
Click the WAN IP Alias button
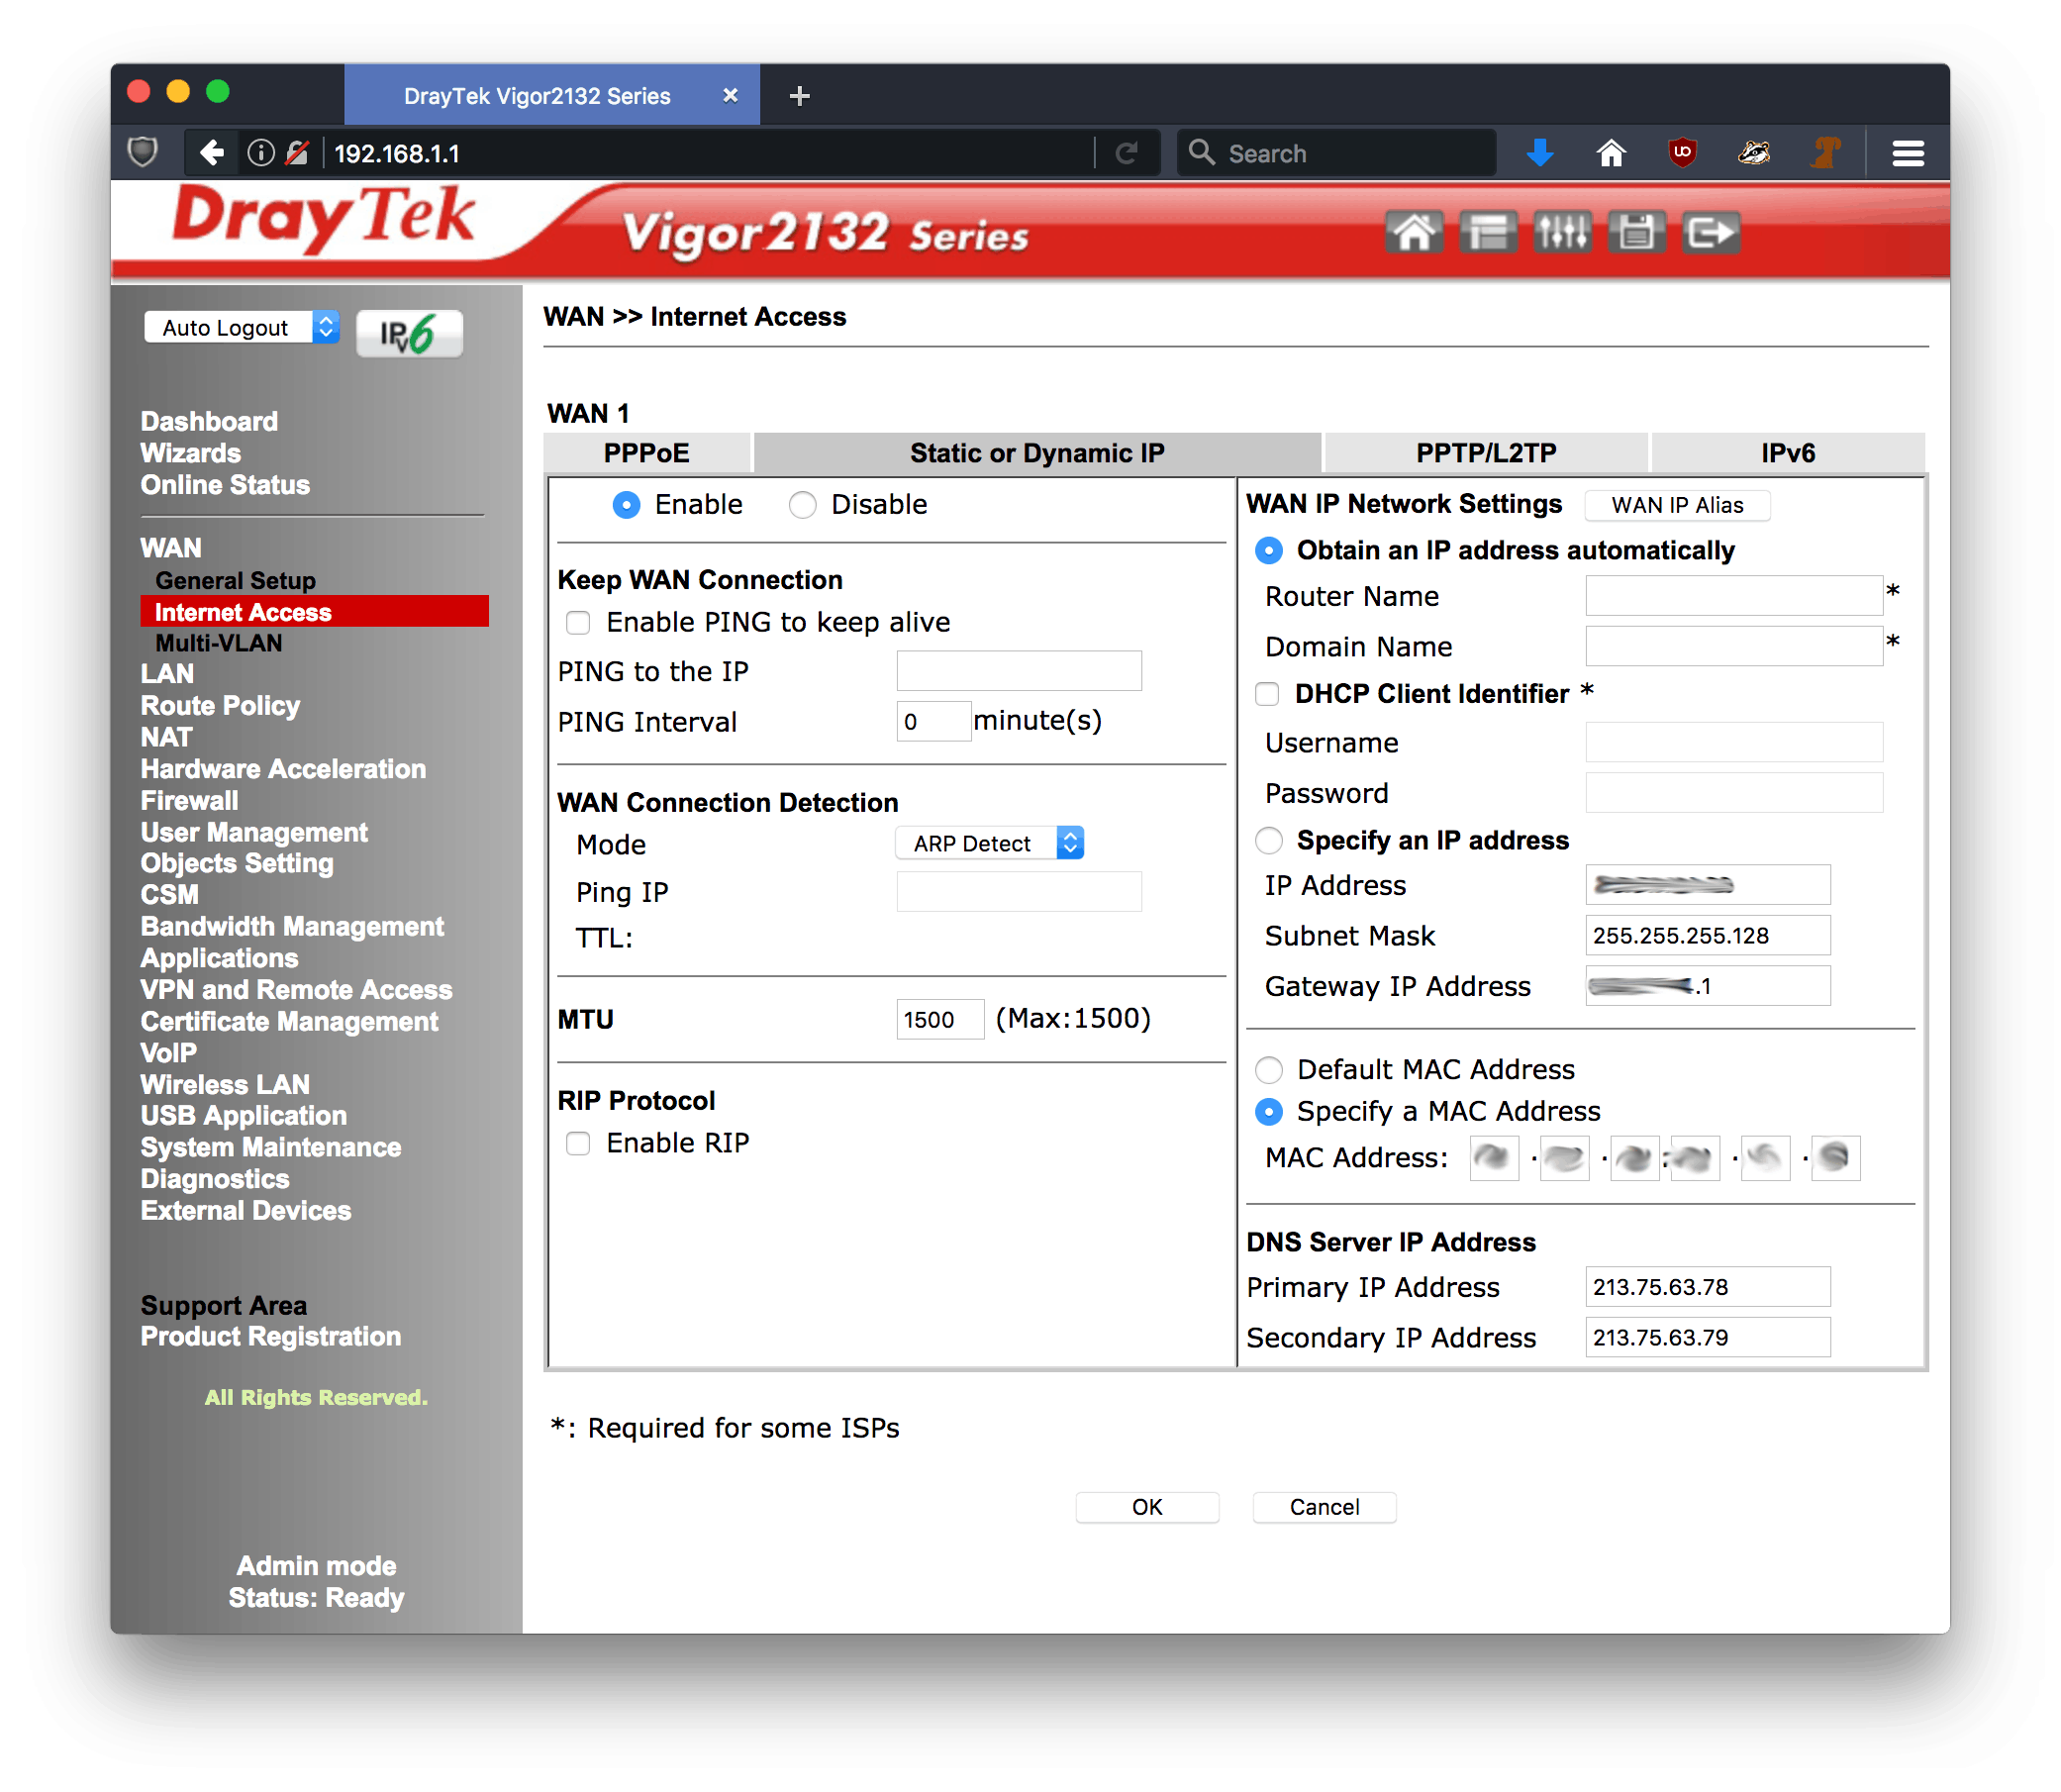pyautogui.click(x=1677, y=505)
